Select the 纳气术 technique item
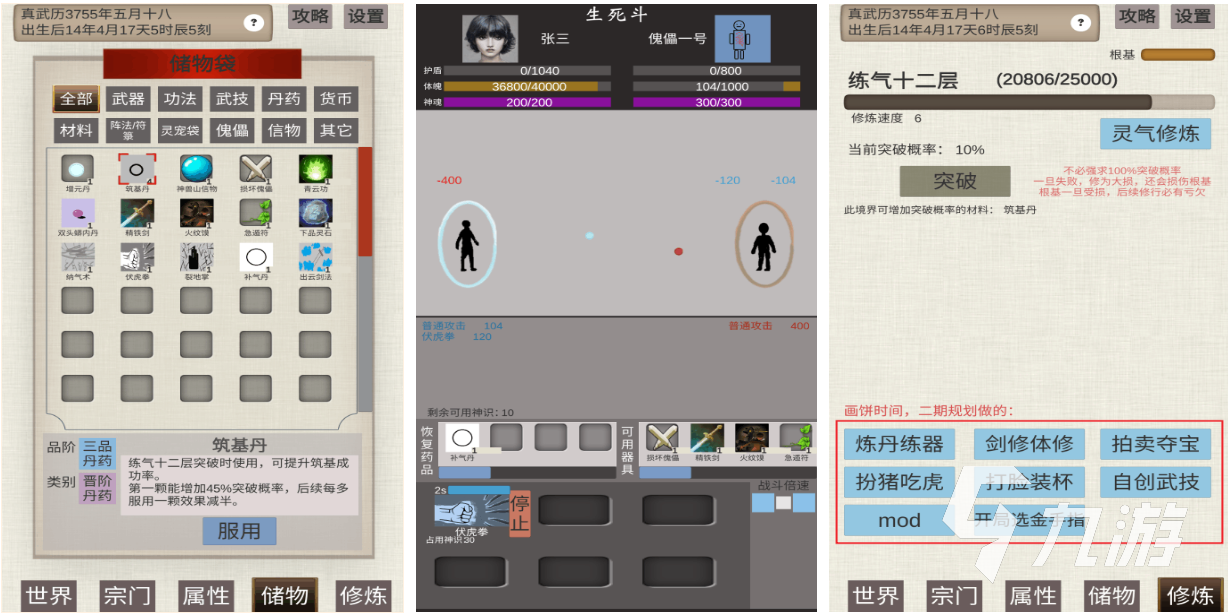This screenshot has height=614, width=1228. [77, 258]
